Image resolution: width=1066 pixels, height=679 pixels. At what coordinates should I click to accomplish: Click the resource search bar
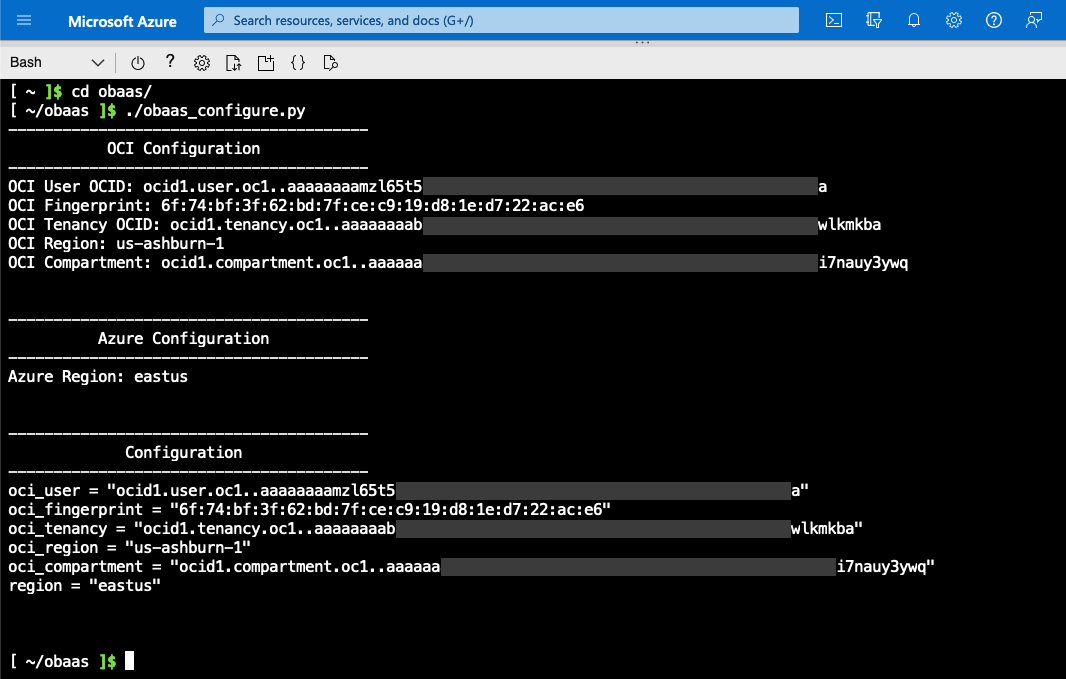(x=500, y=20)
